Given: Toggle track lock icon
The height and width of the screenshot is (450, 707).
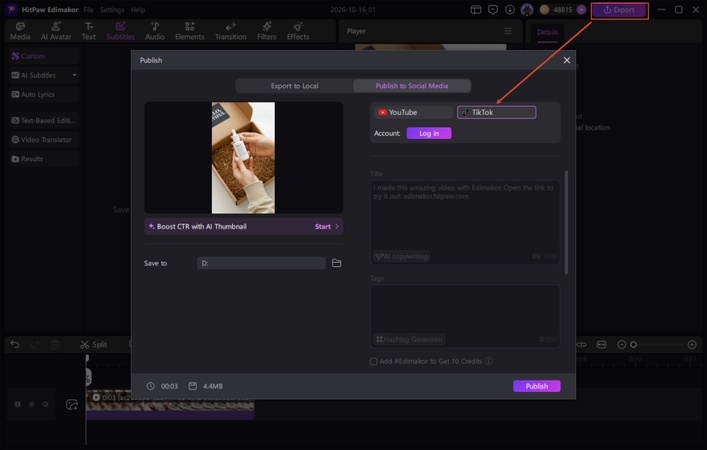Looking at the screenshot, I should coord(18,404).
